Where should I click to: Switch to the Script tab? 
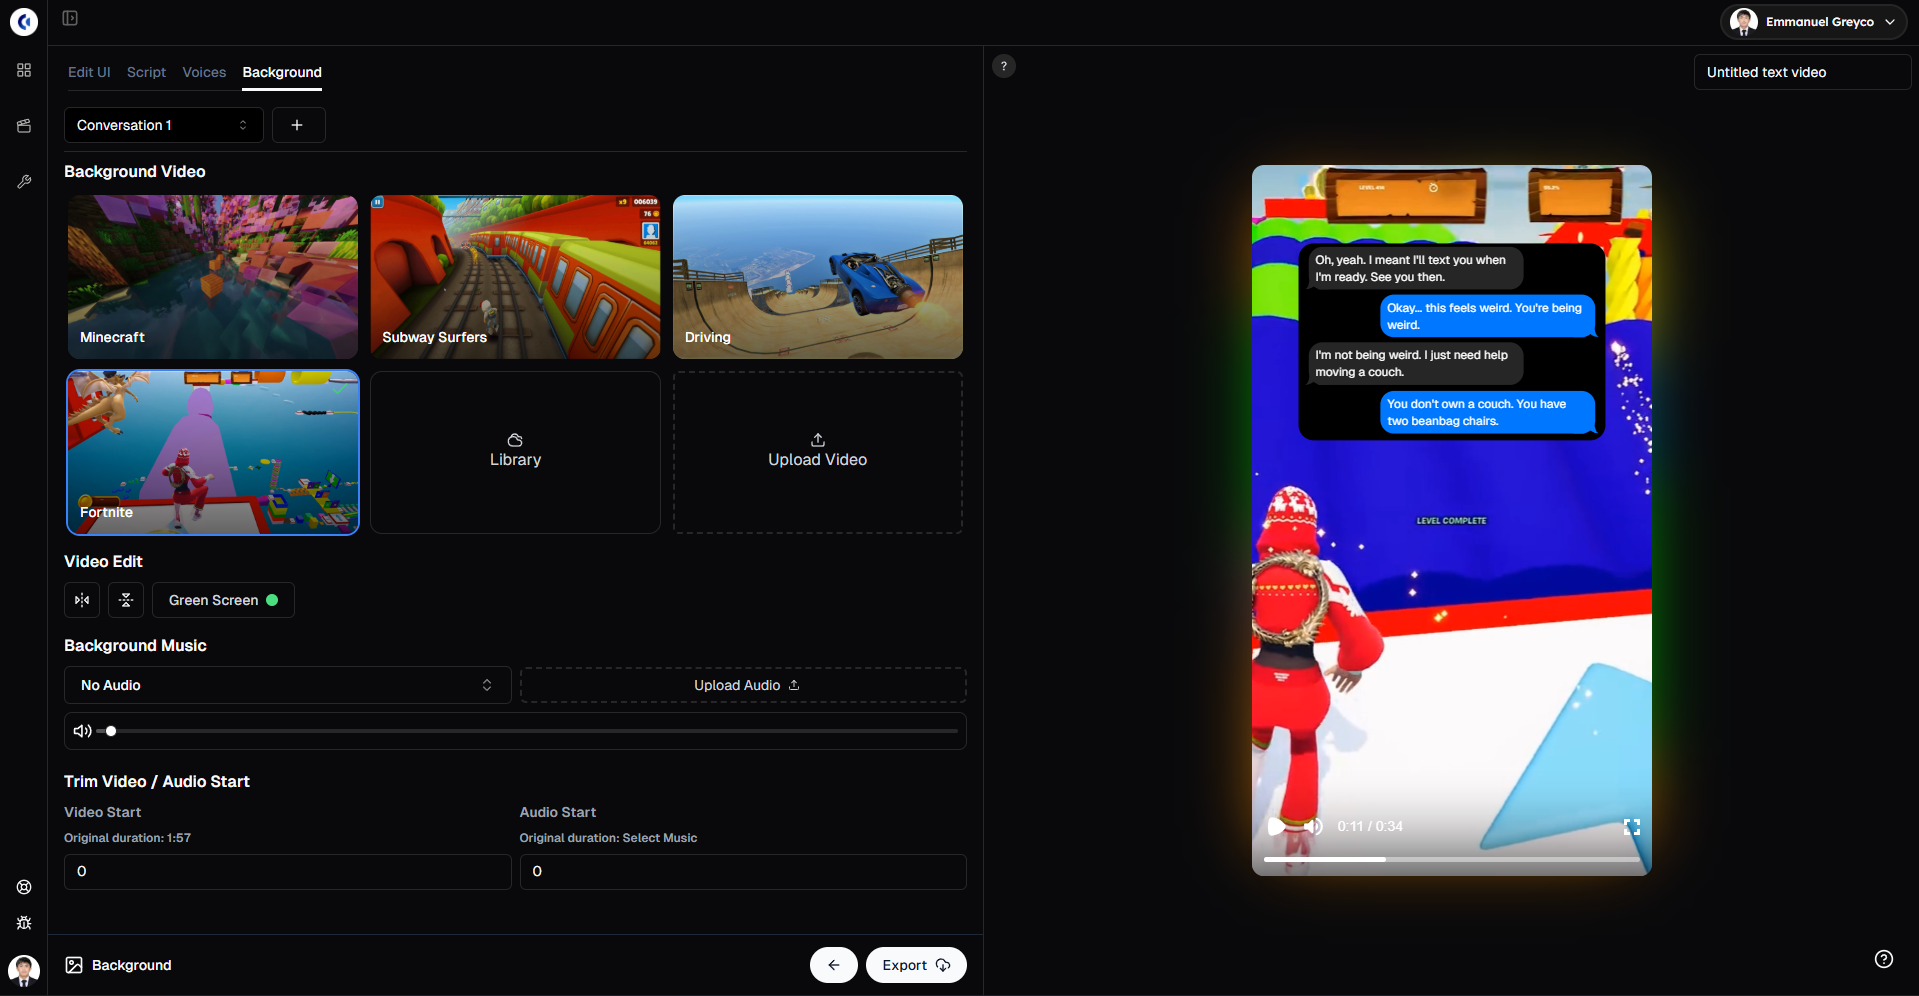click(146, 72)
